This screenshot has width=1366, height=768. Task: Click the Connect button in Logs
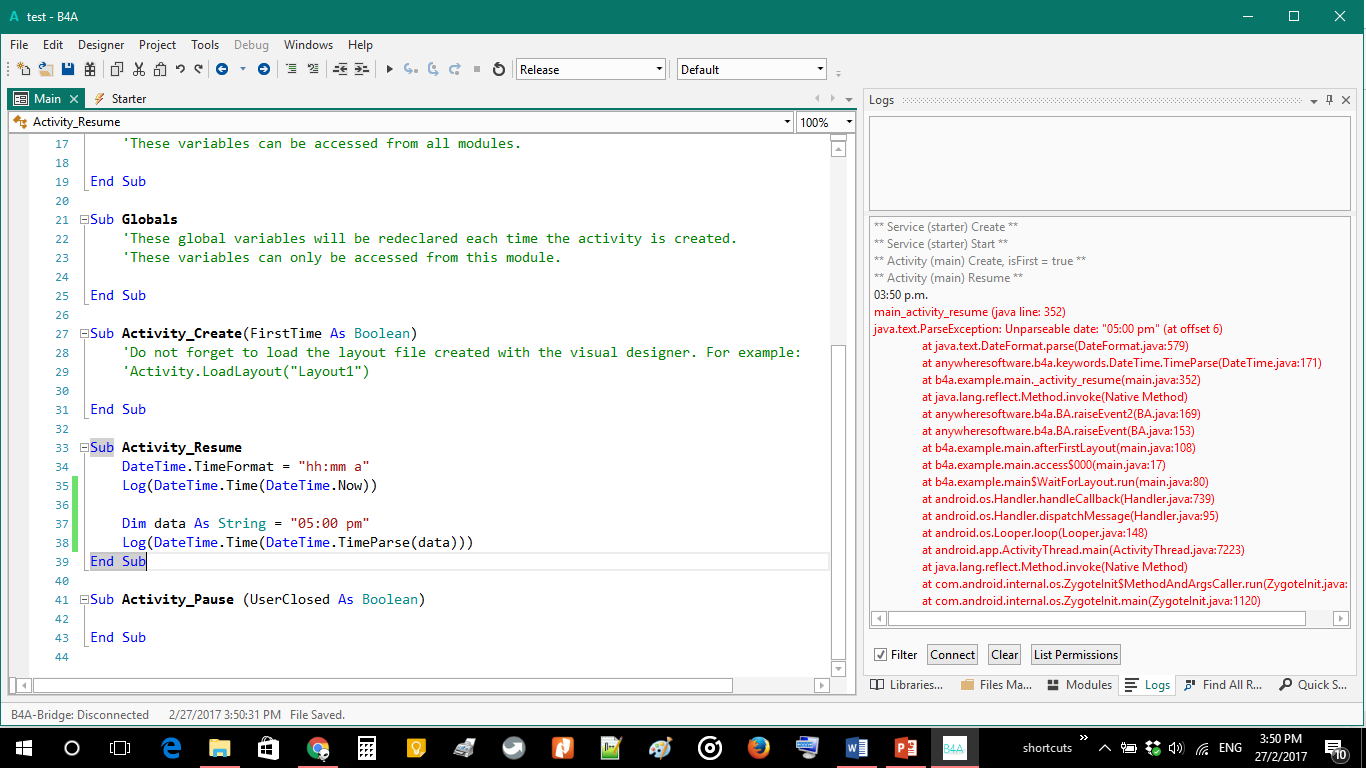(x=952, y=655)
